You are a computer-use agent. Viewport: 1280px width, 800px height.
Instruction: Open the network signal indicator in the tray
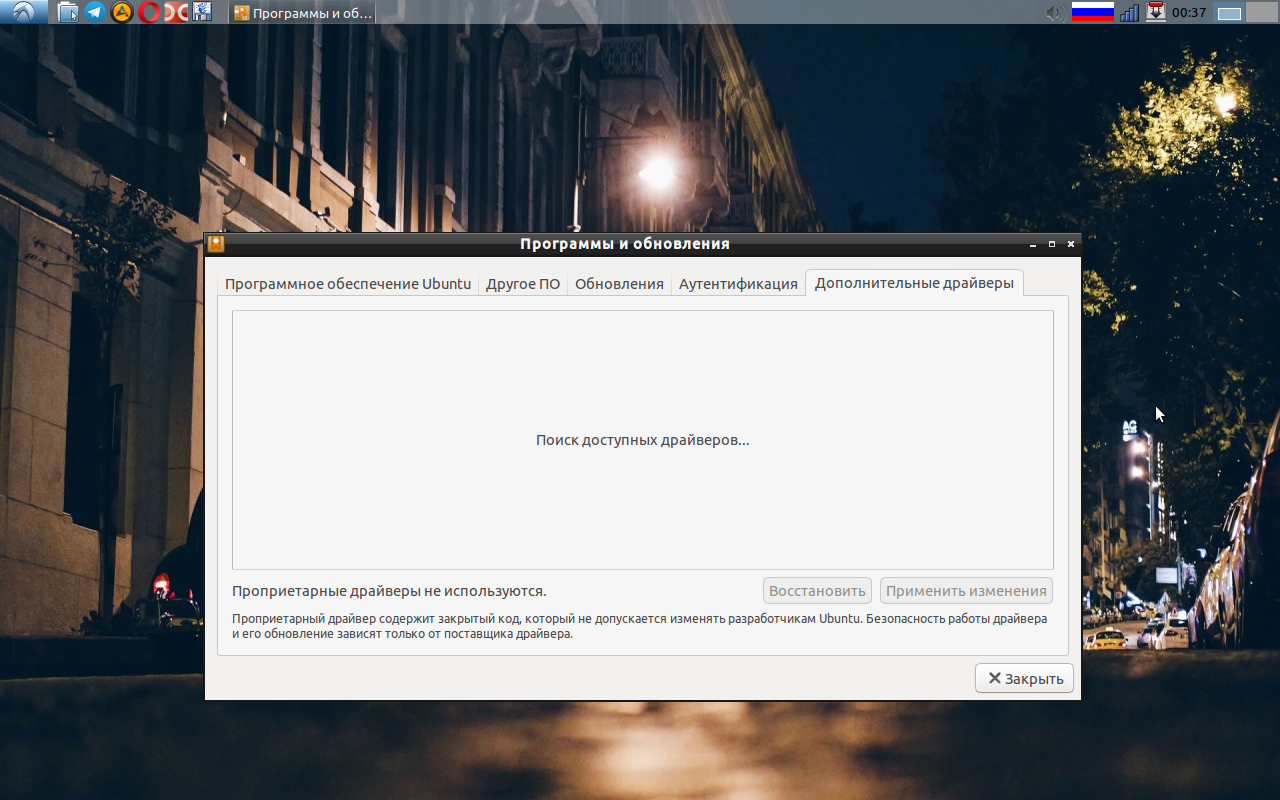click(1130, 12)
